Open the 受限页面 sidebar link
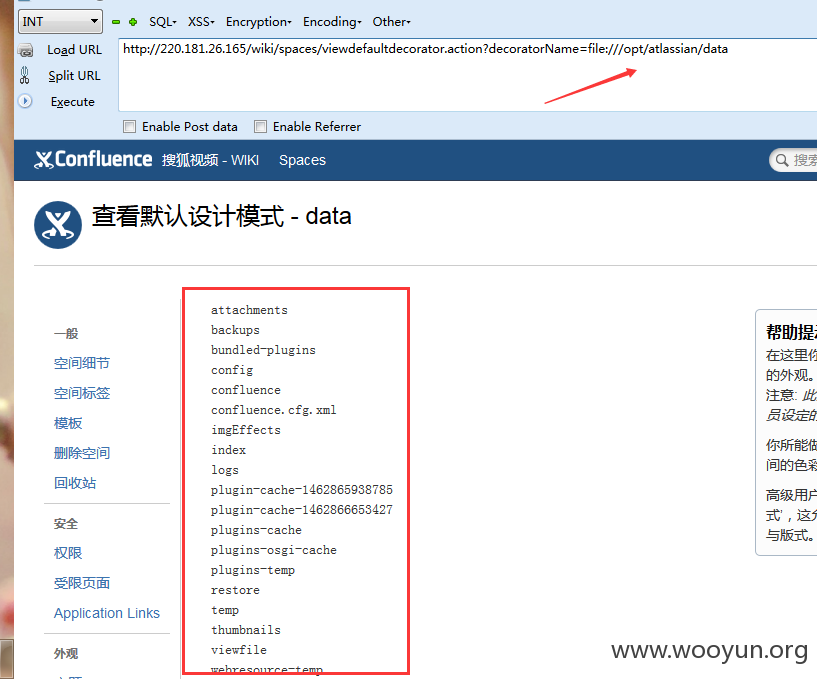This screenshot has height=679, width=817. point(82,583)
